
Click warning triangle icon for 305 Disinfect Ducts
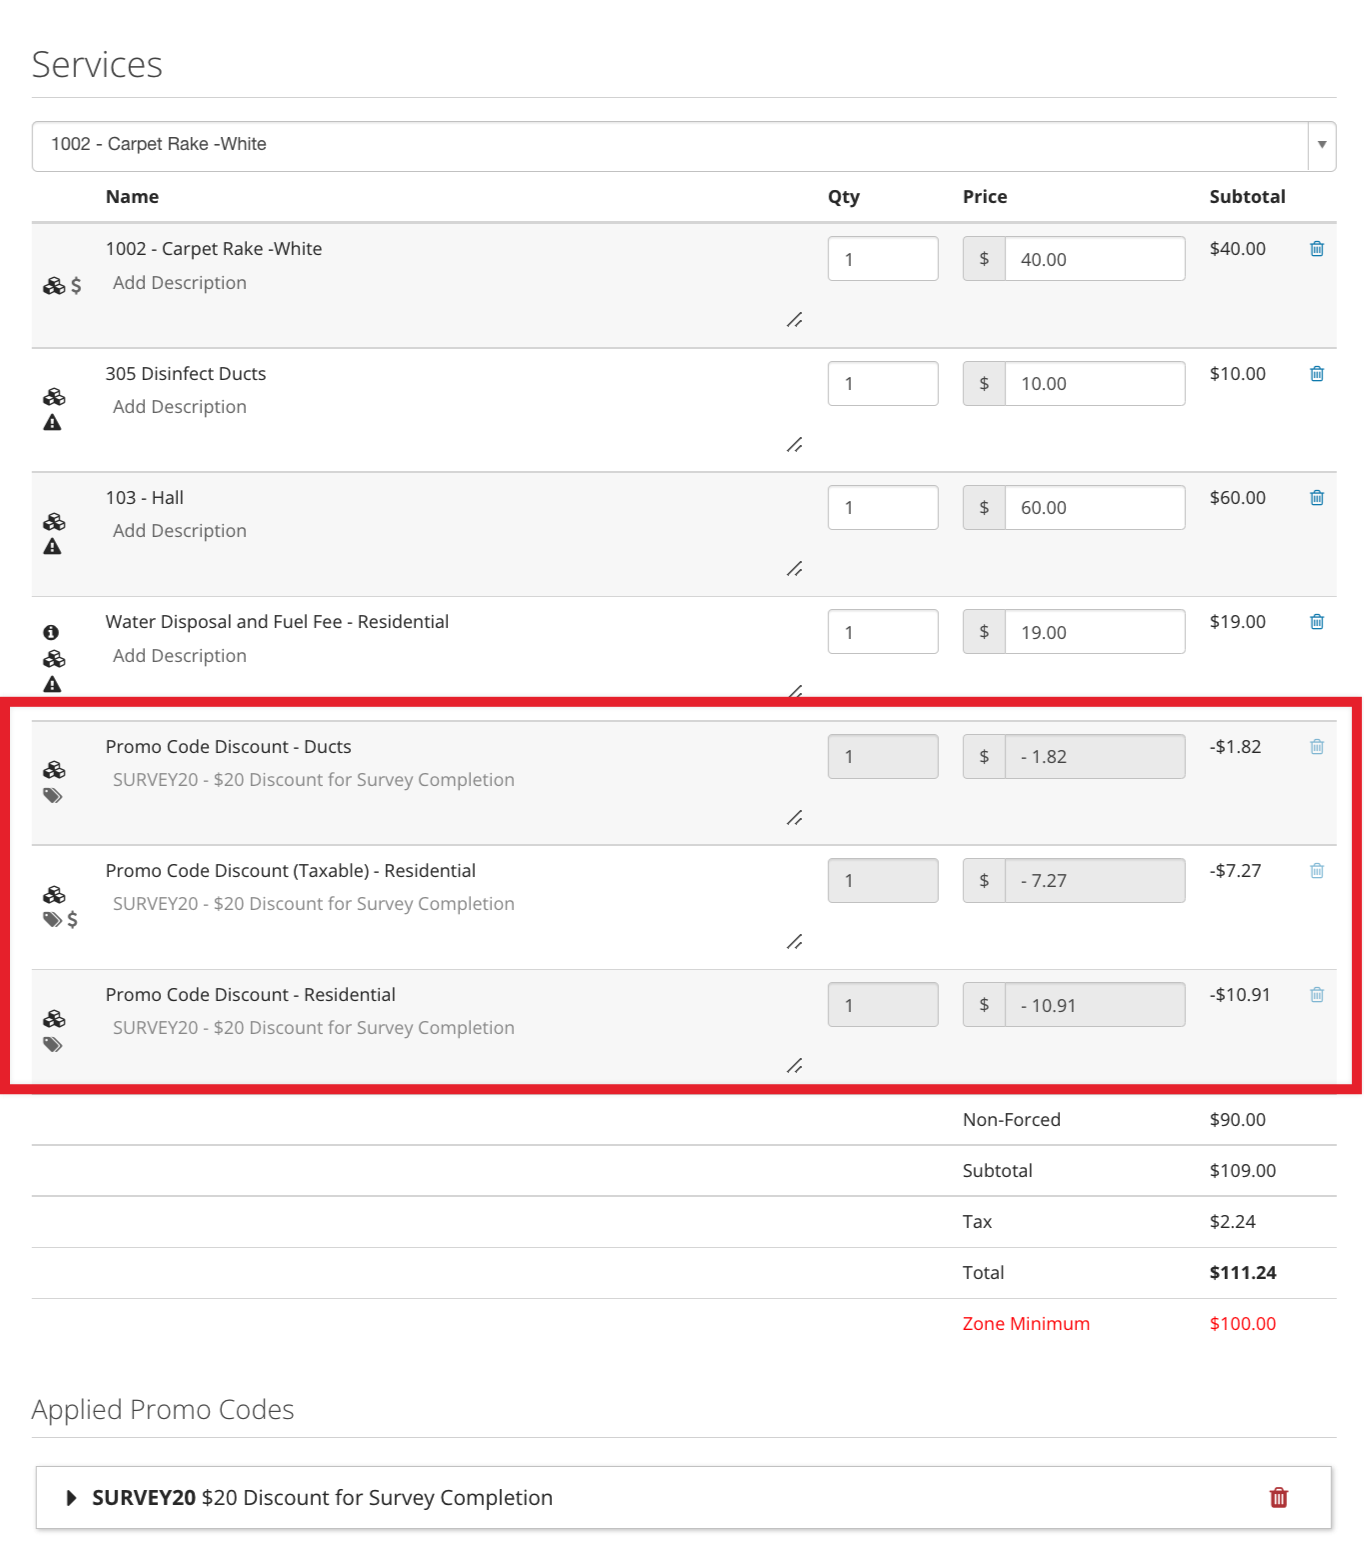pyautogui.click(x=53, y=423)
